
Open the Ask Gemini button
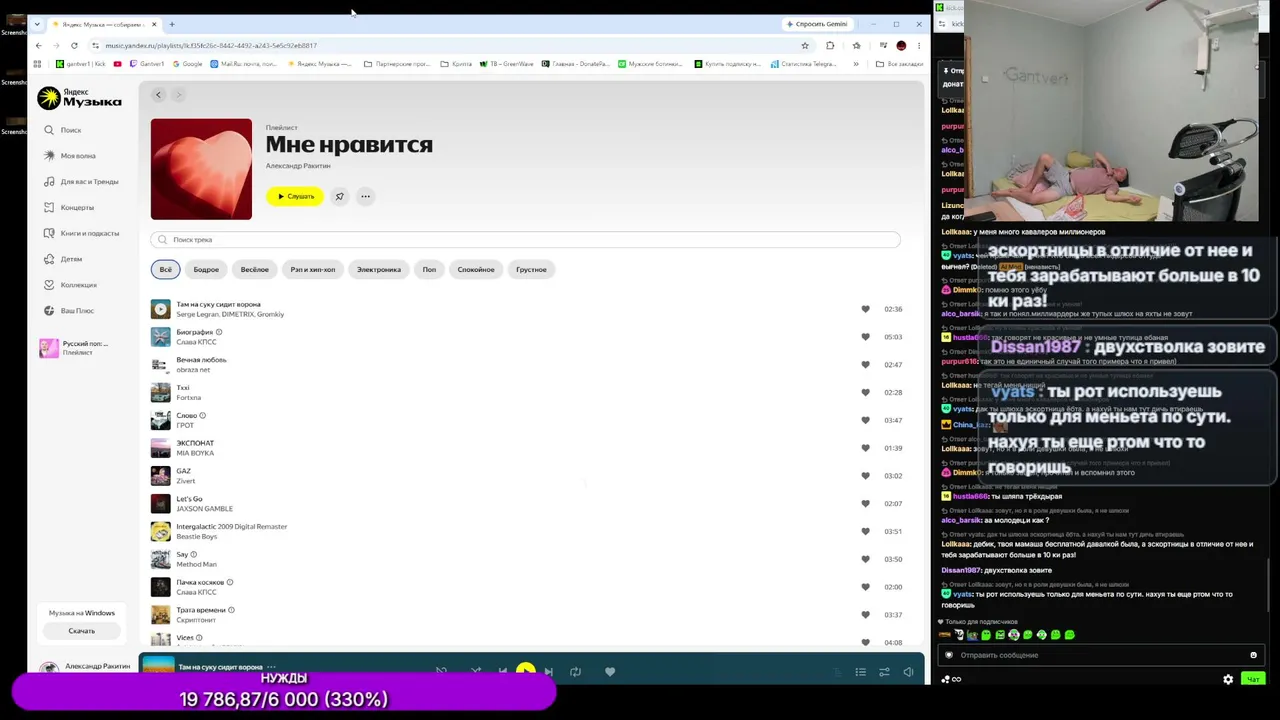(x=817, y=24)
